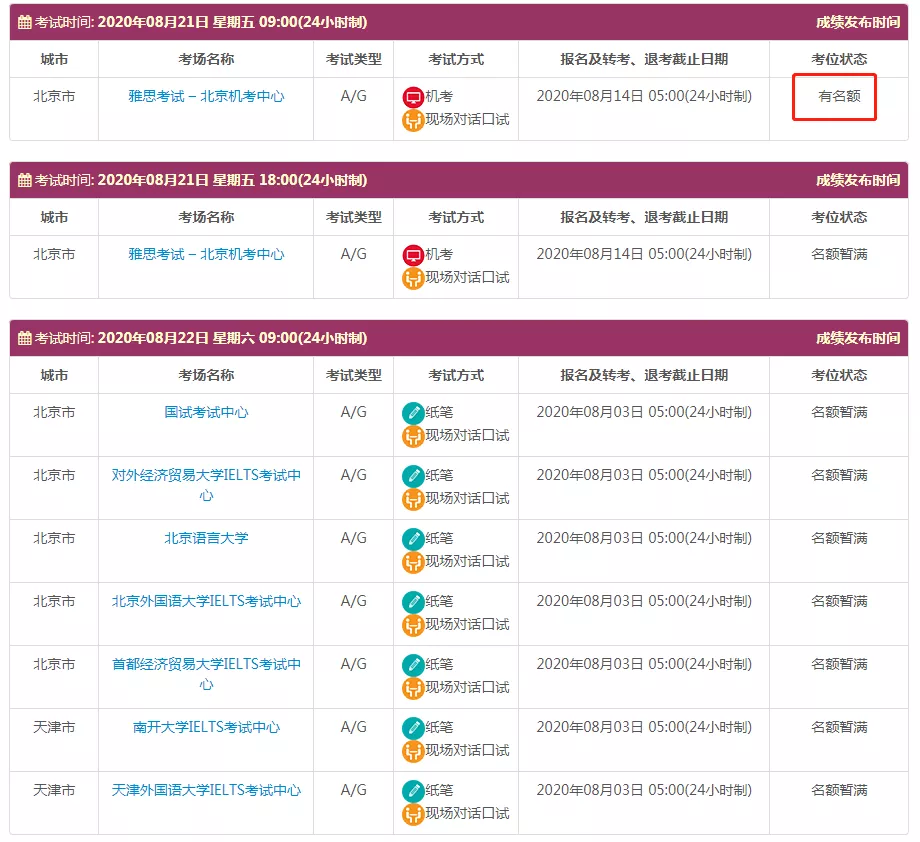Viewport: 920px width, 842px height.
Task: Click teal 纸笔 pencil icon in 南开大学 row
Action: [413, 728]
